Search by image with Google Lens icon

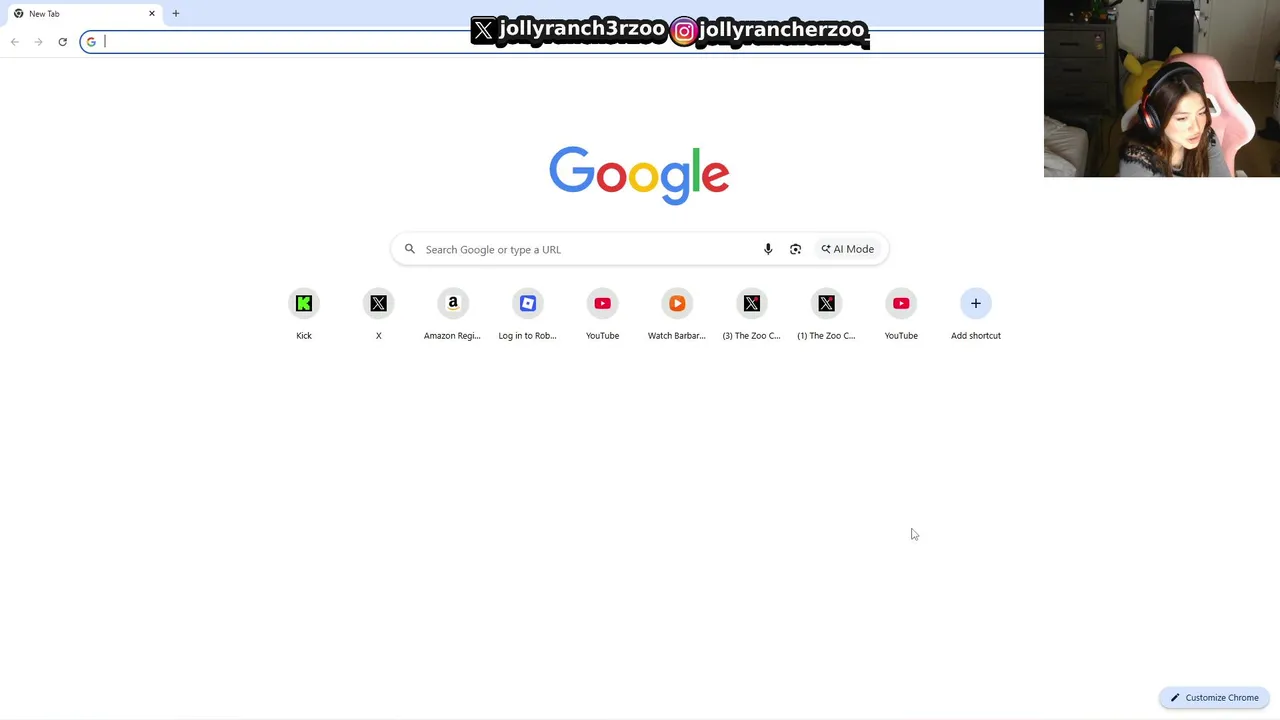[x=795, y=249]
